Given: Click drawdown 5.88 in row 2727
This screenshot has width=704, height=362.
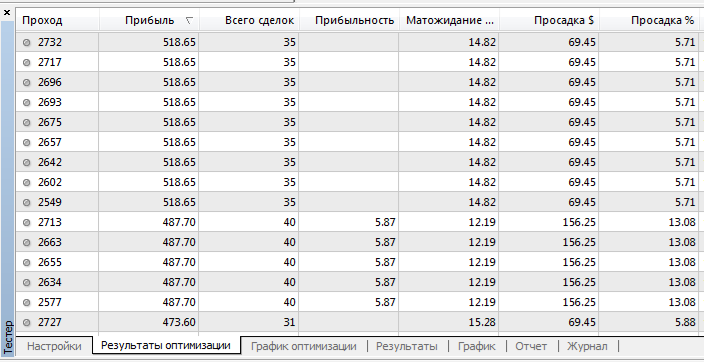Looking at the screenshot, I should point(685,322).
